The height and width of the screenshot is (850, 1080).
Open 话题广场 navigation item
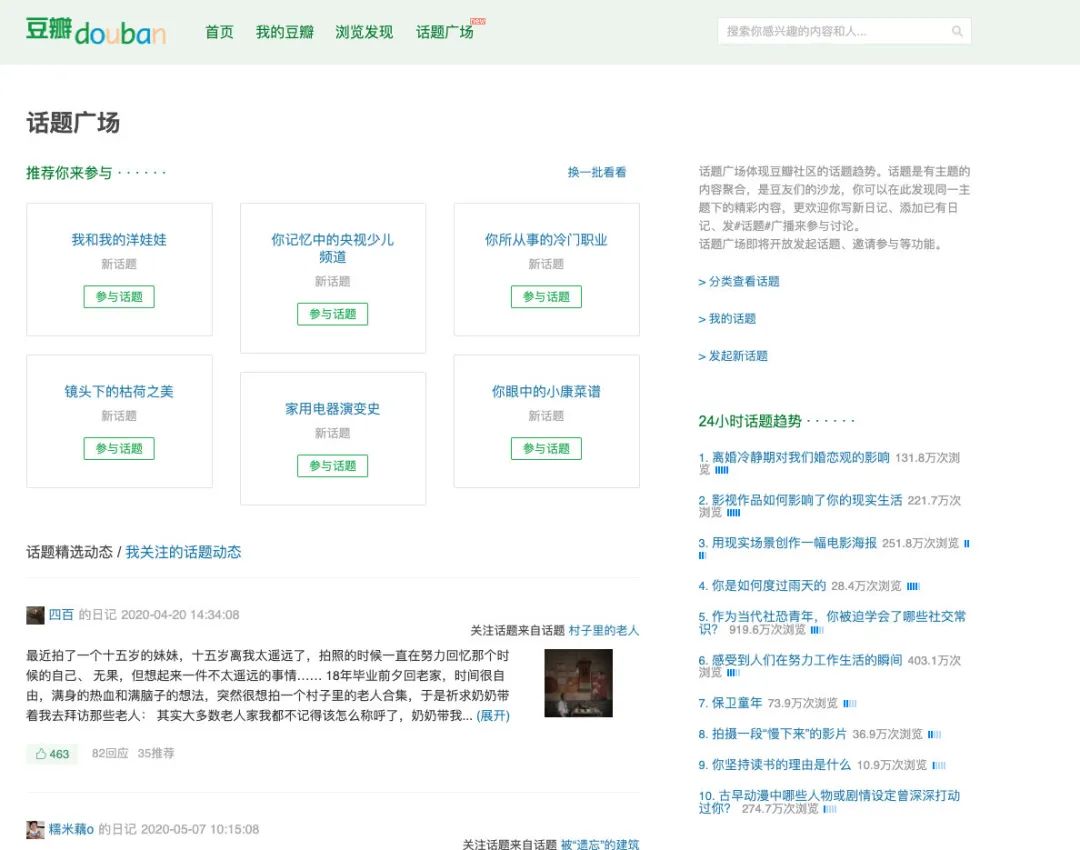(x=444, y=32)
